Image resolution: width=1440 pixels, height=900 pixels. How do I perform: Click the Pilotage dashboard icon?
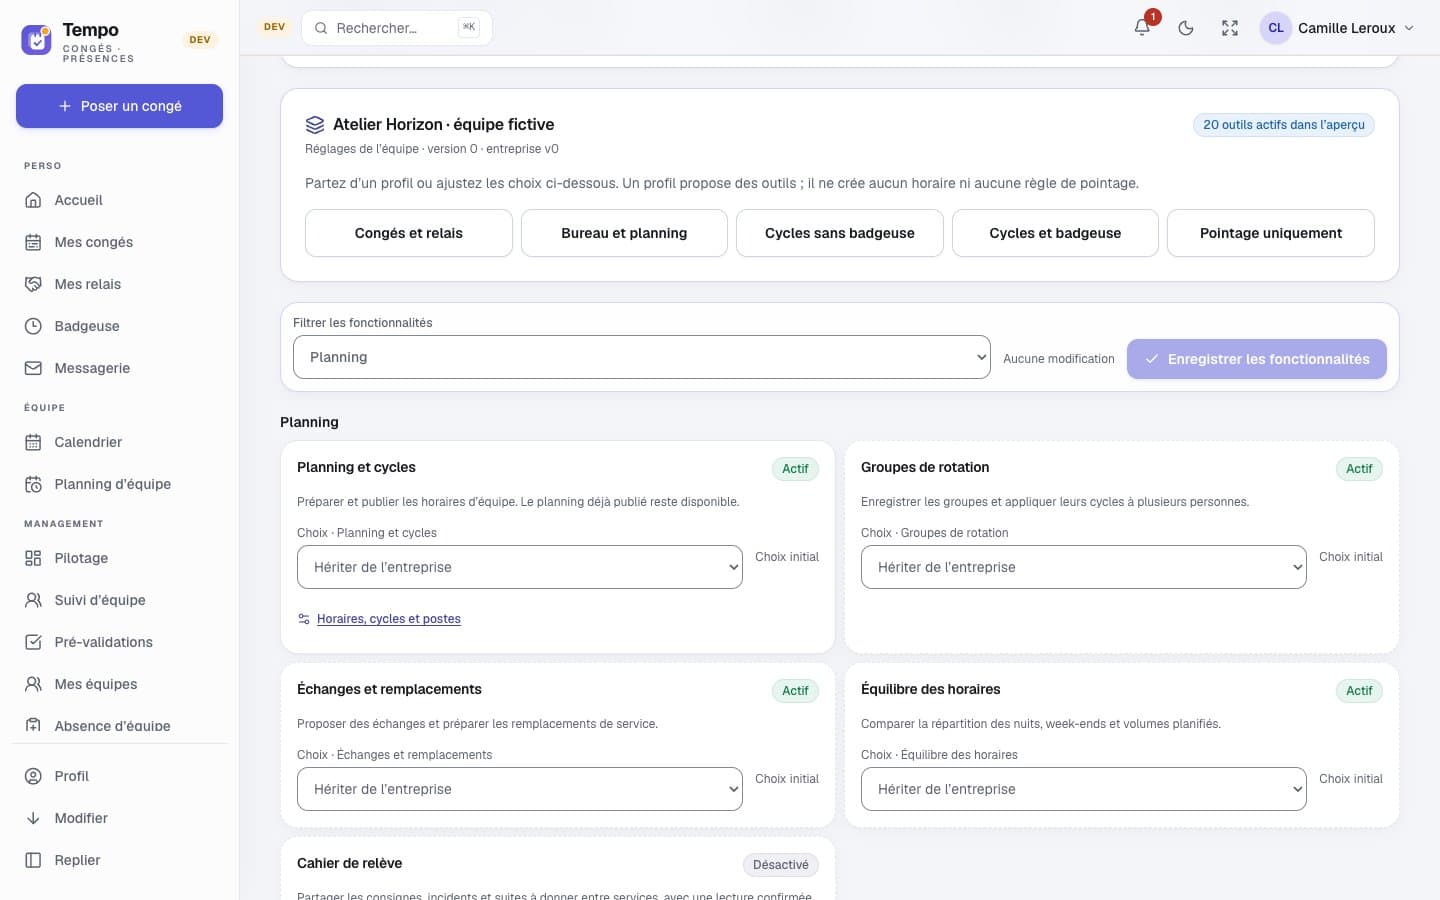33,558
